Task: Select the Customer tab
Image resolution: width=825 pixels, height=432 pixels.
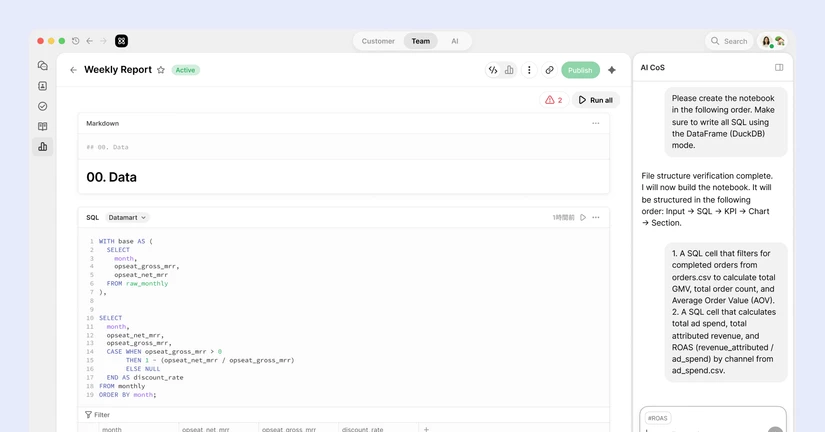Action: click(x=378, y=41)
